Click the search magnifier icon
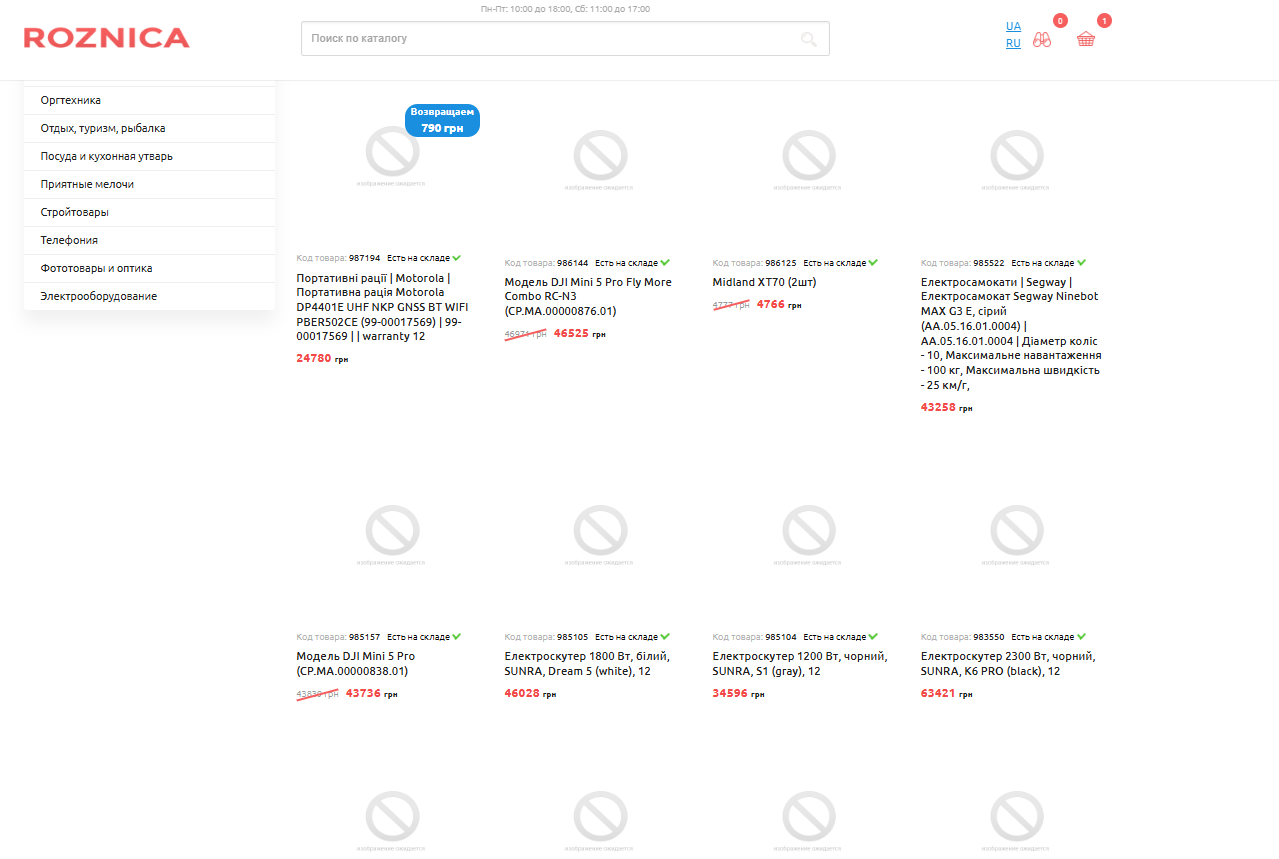 (808, 39)
